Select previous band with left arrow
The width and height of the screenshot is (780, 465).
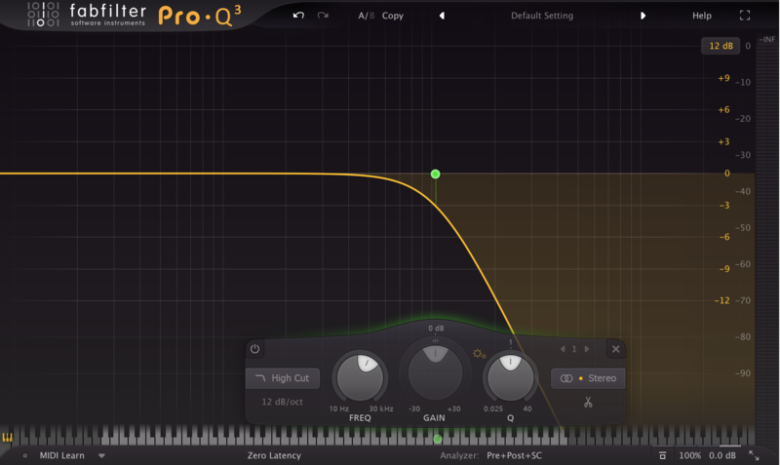click(563, 349)
